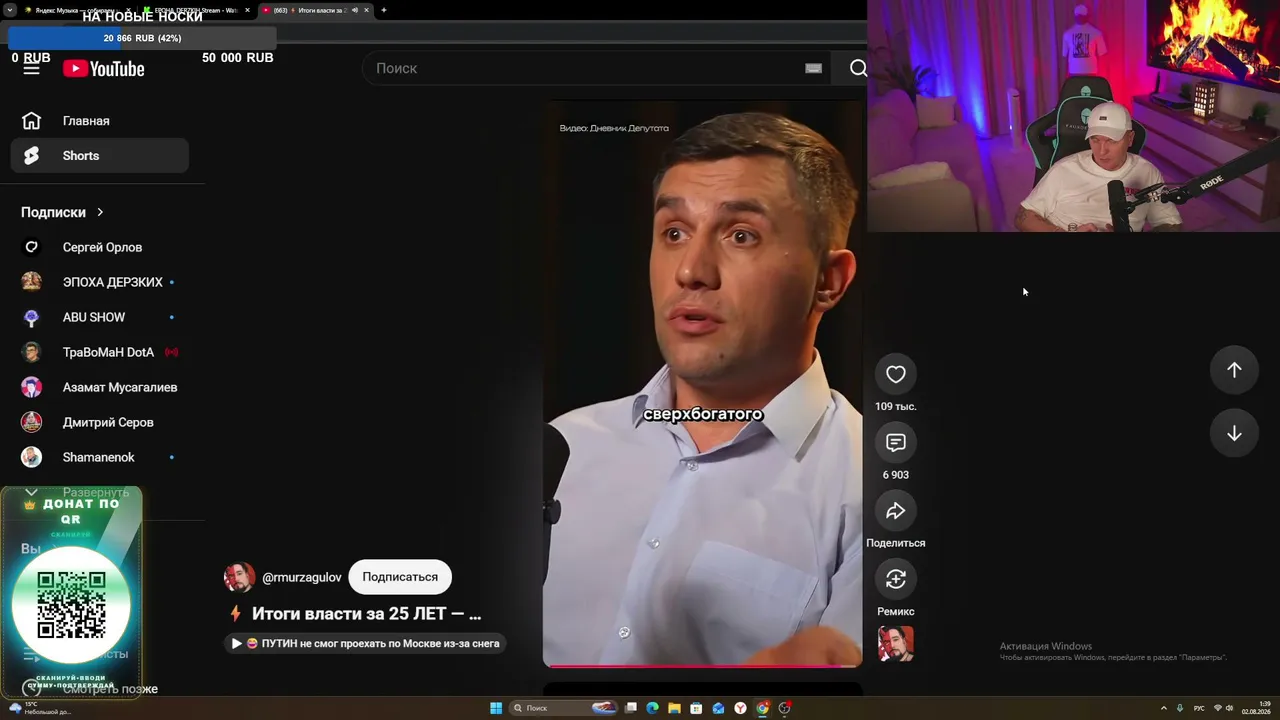
Task: Switch to Google Chrome on the taskbar
Action: [x=763, y=708]
